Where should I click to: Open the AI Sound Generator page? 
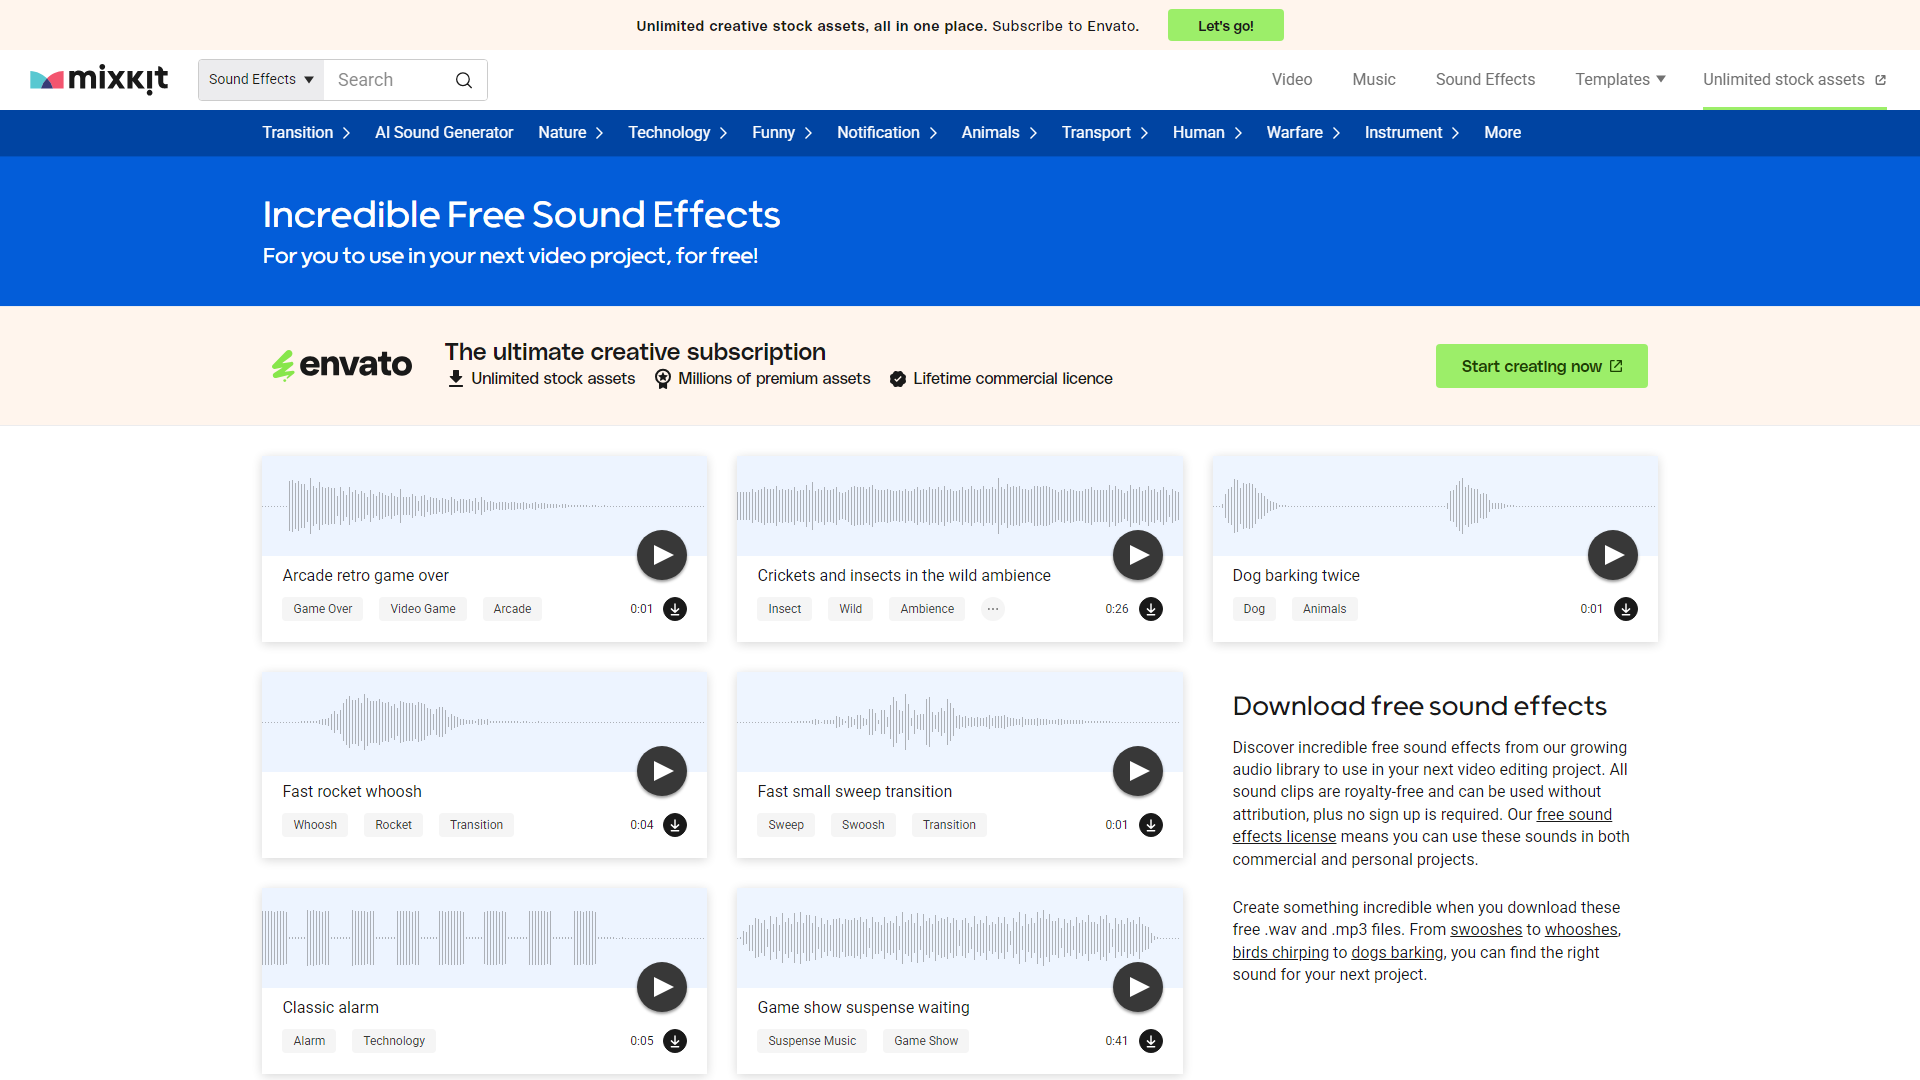(444, 133)
